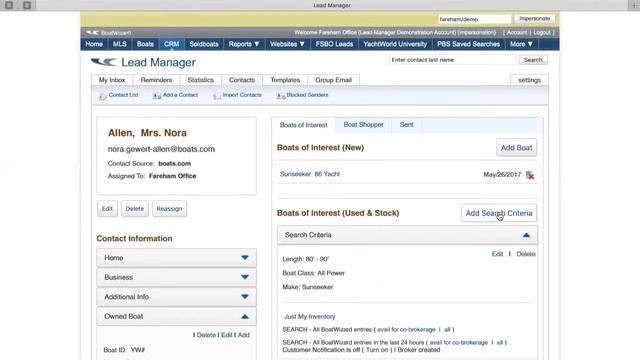Screen dimensions: 640x360
Task: Go to Home in navigation bar
Action: tap(94, 44)
